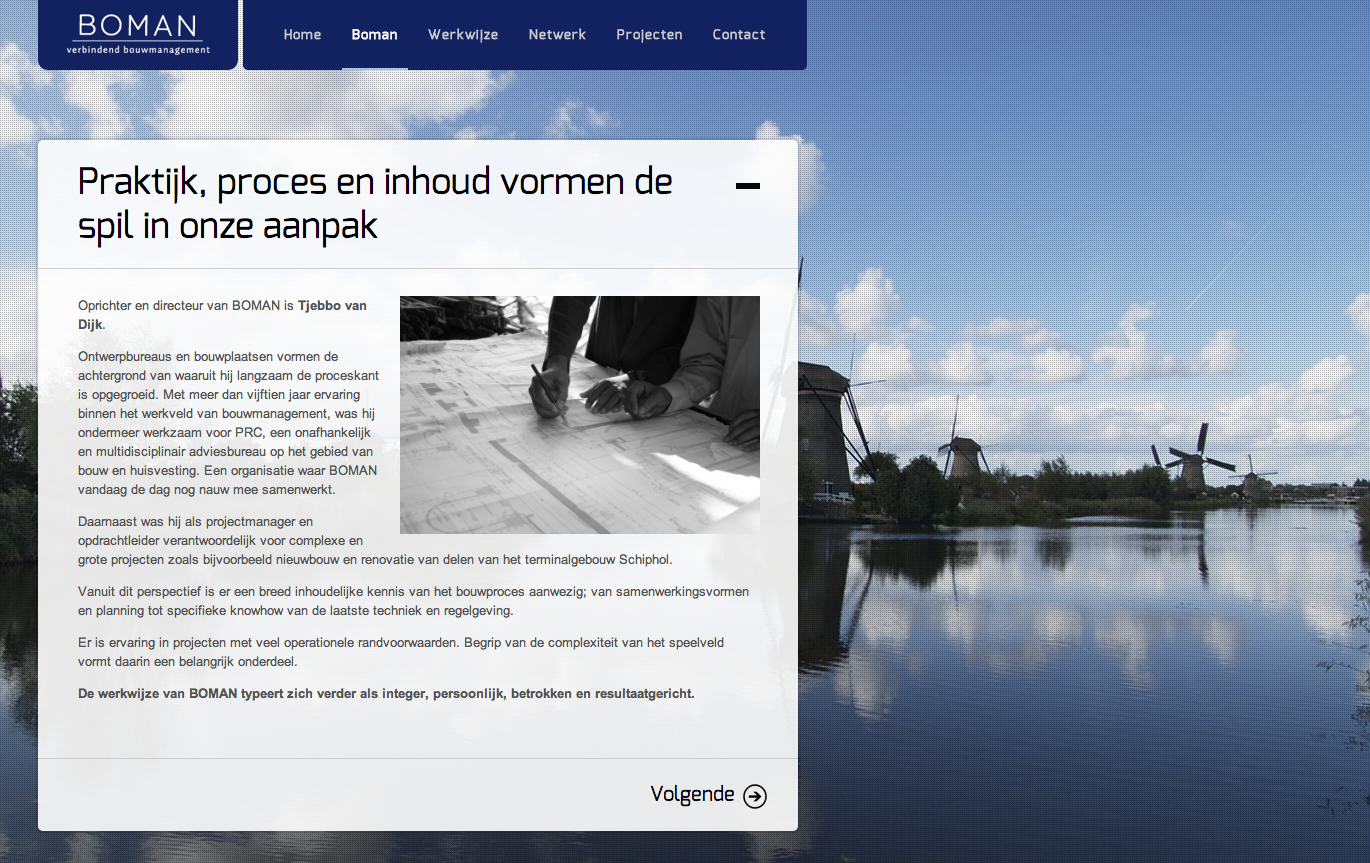Screen dimensions: 1370x863
Task: Click the paragraph starting 'Vanuit dit perspectief'
Action: (x=413, y=601)
